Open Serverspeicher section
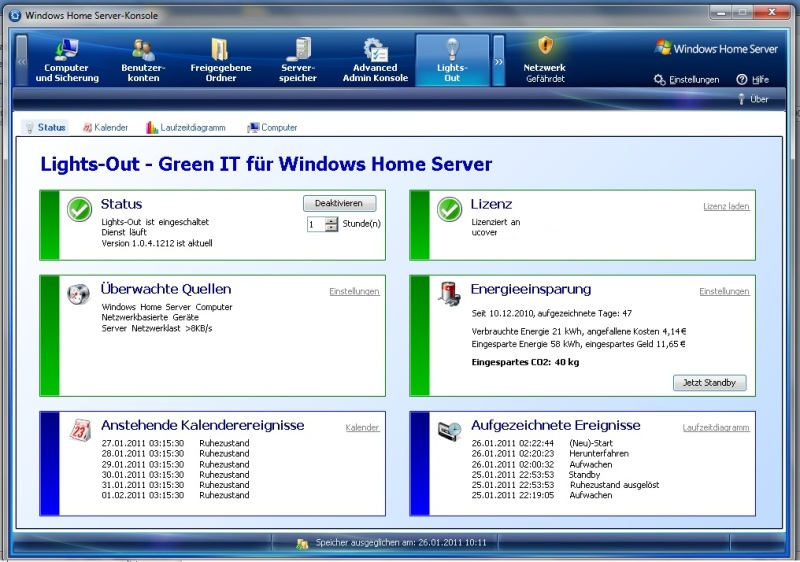The width and height of the screenshot is (800, 562). (297, 61)
